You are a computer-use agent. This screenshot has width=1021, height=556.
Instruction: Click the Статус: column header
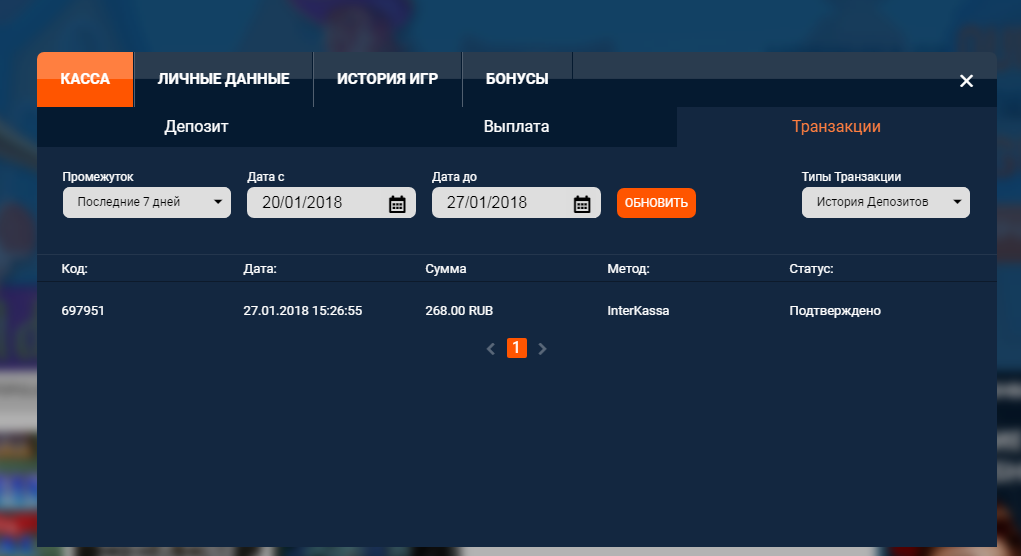[x=811, y=269]
